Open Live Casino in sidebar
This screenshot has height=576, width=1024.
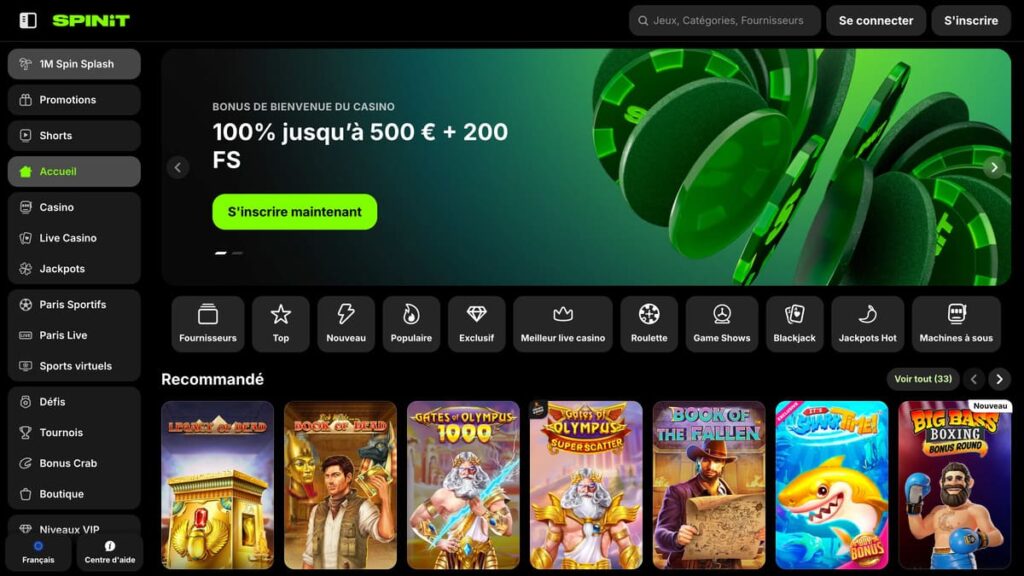coord(68,238)
